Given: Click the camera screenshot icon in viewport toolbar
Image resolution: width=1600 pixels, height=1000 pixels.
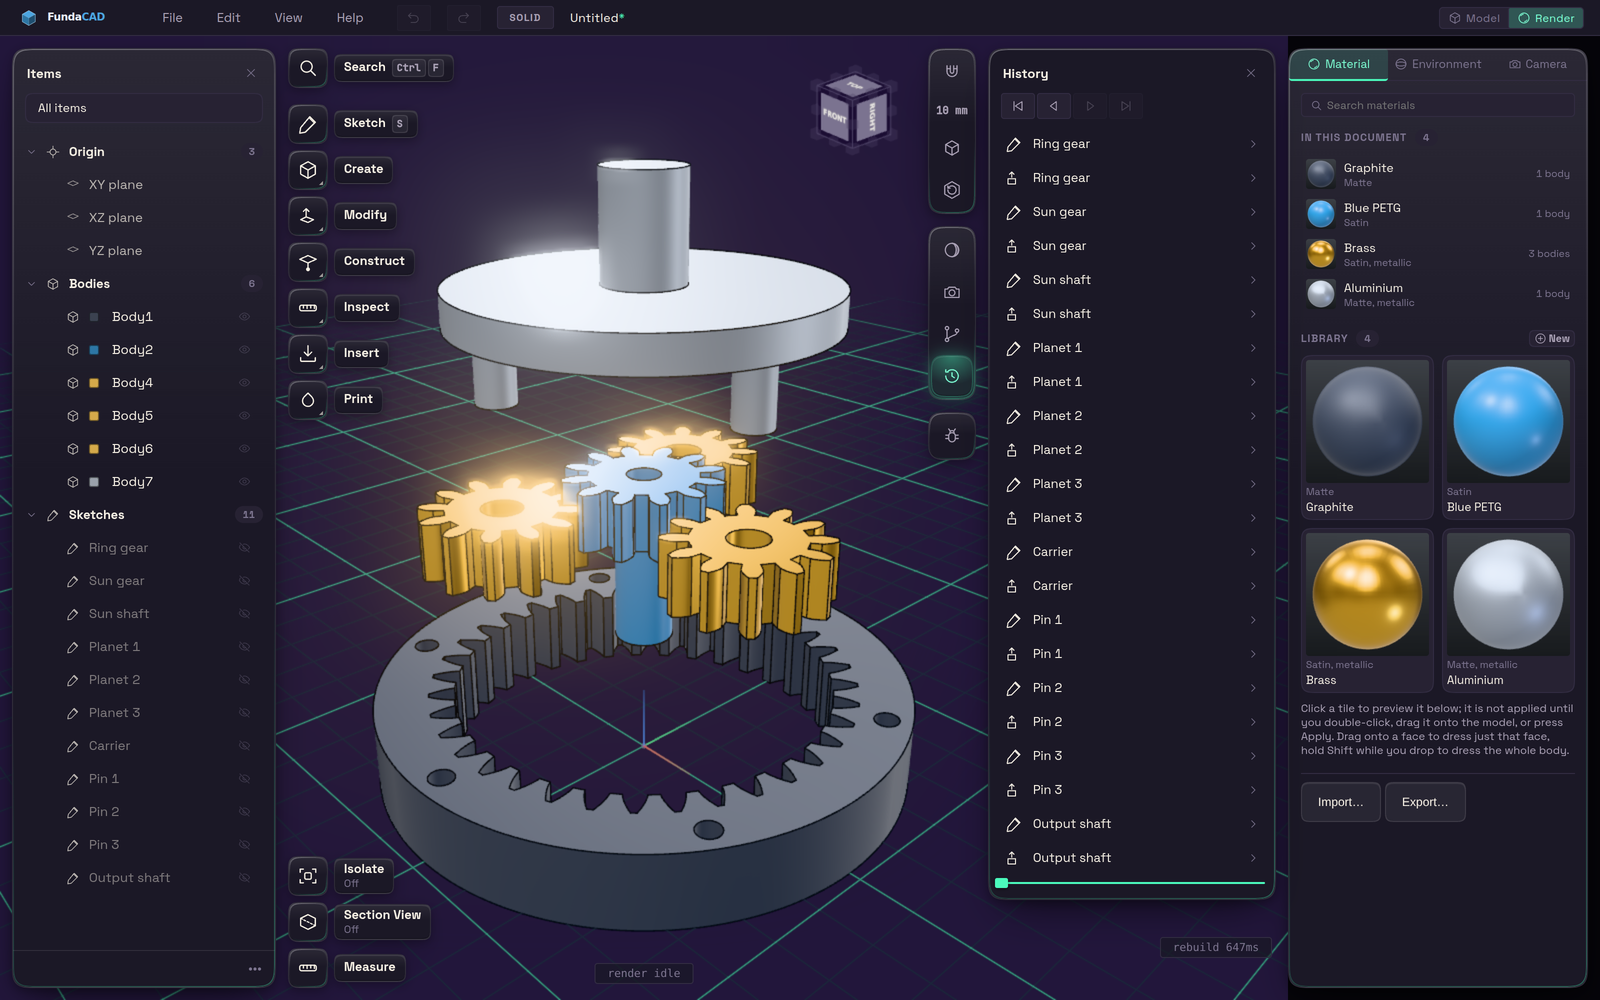Looking at the screenshot, I should point(952,292).
